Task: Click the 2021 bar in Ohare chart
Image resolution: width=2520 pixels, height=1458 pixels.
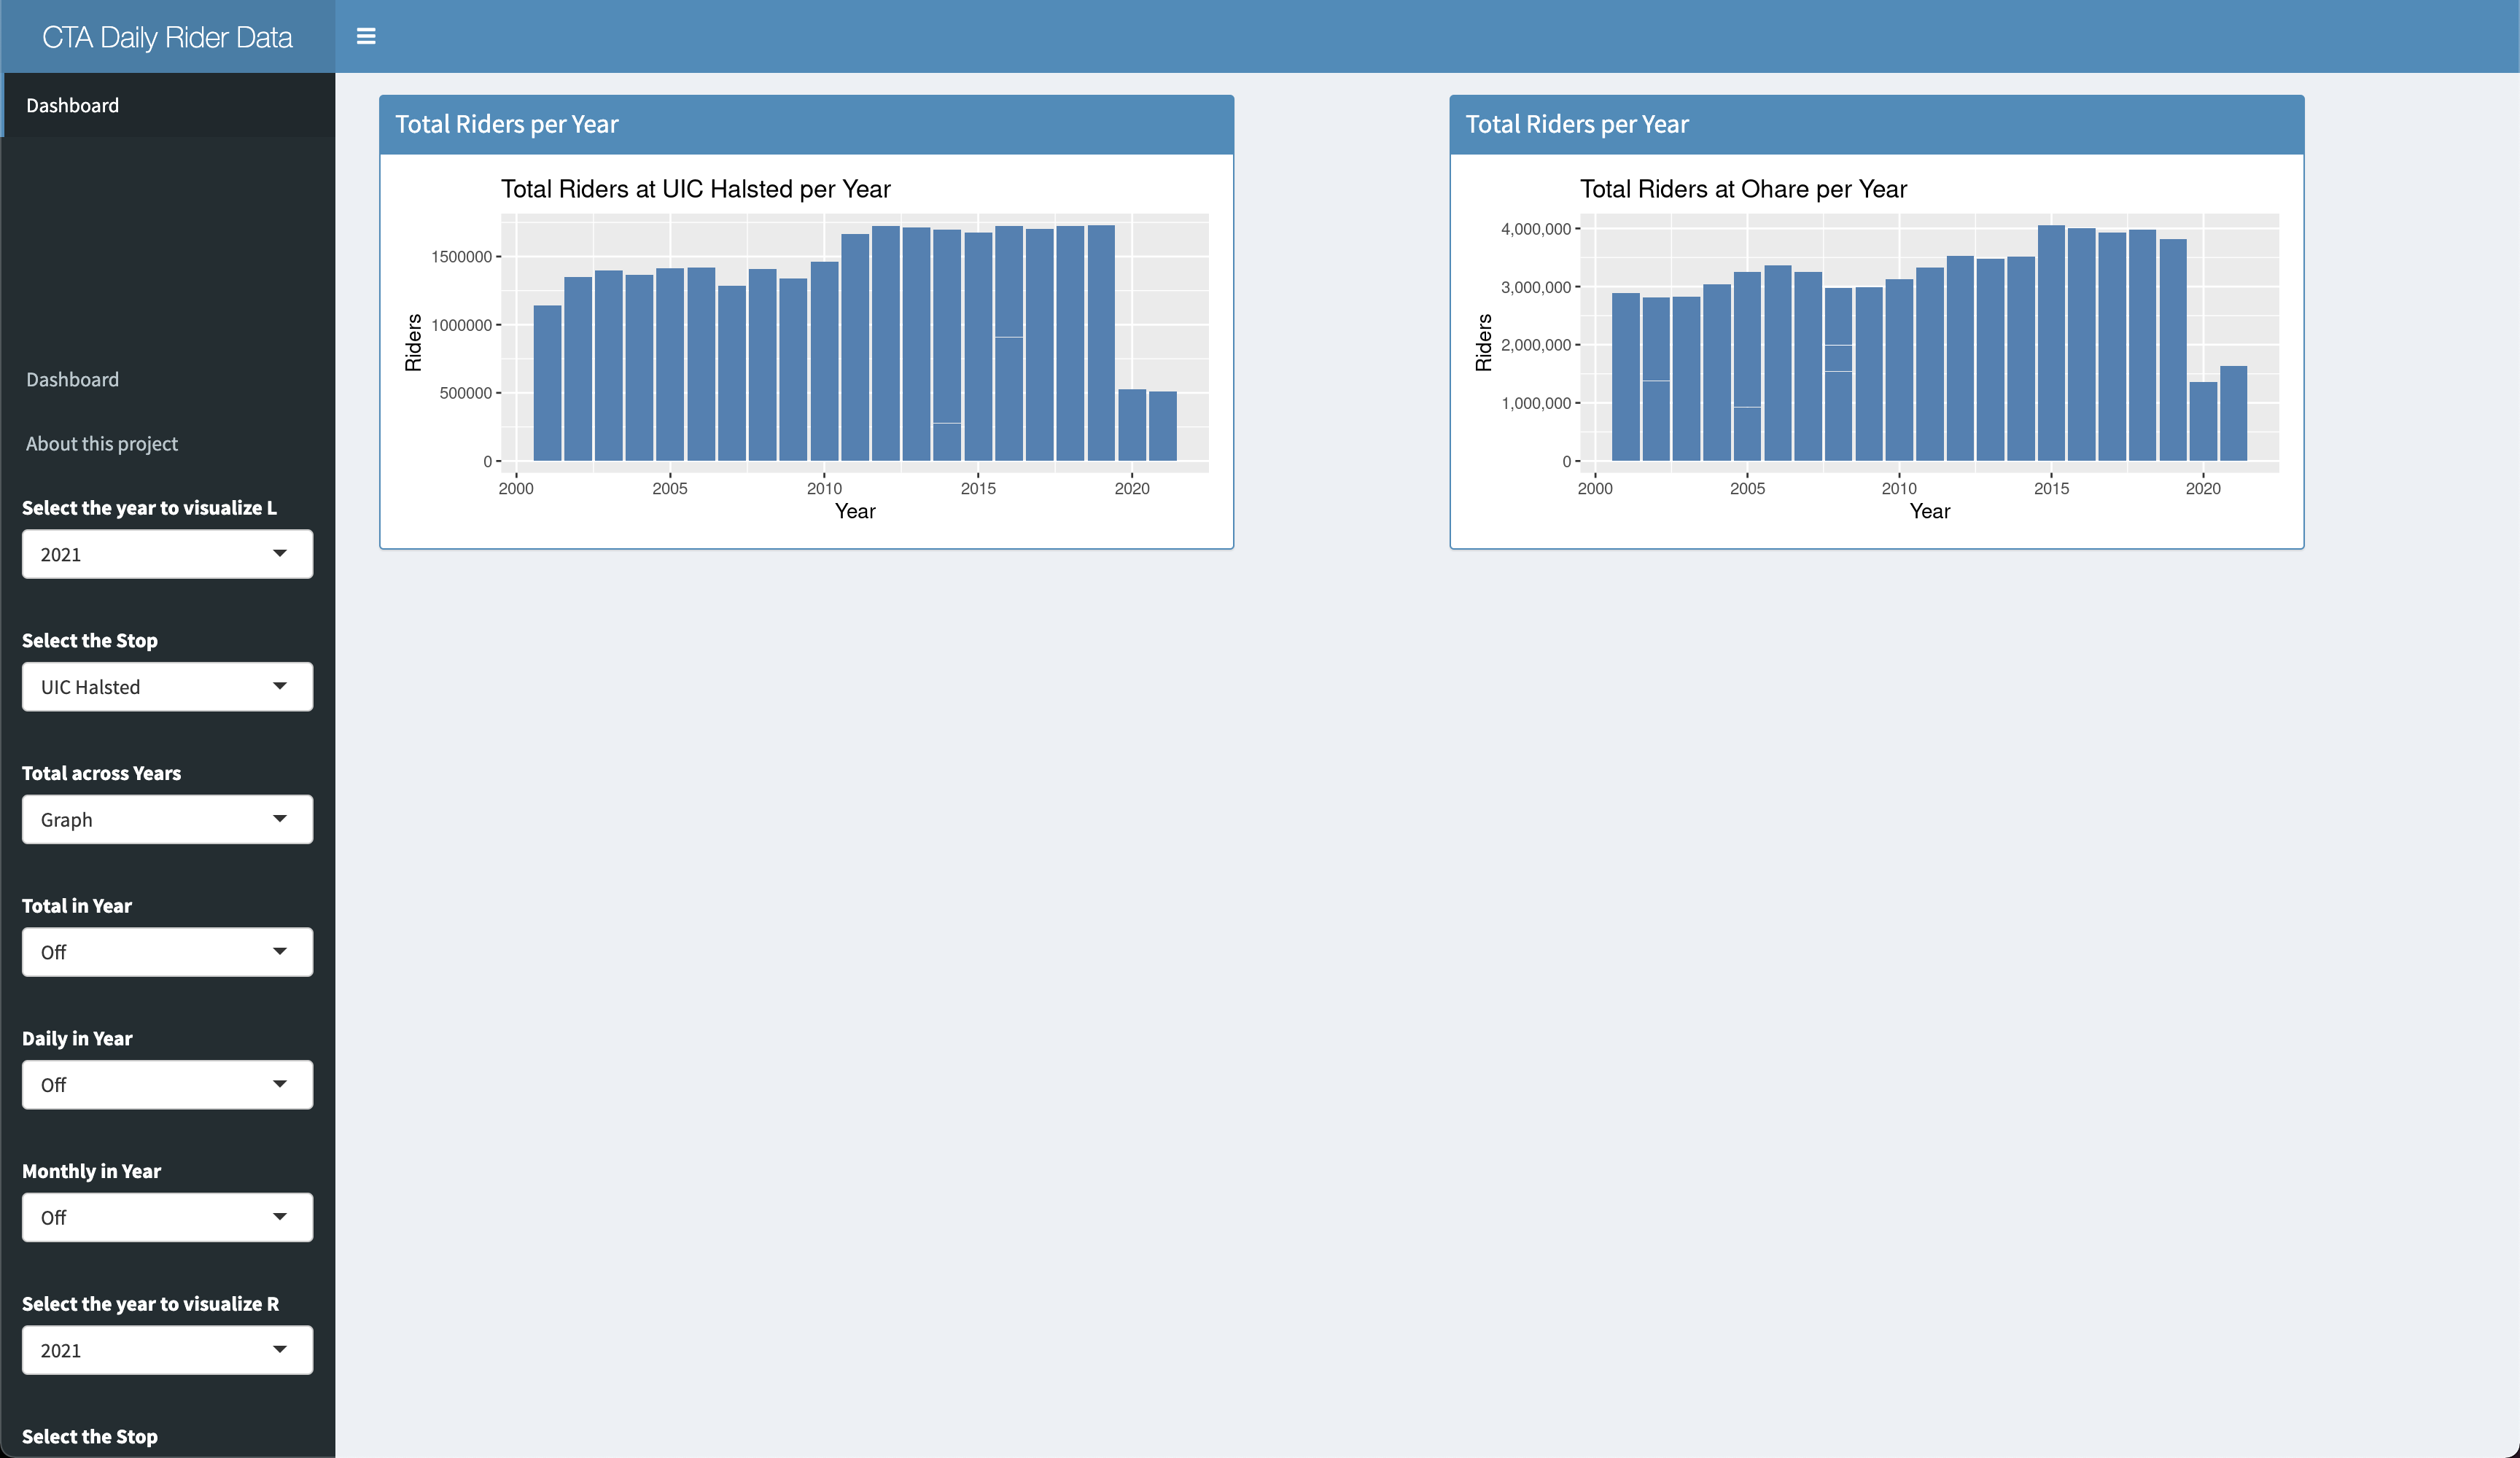Action: [2233, 413]
